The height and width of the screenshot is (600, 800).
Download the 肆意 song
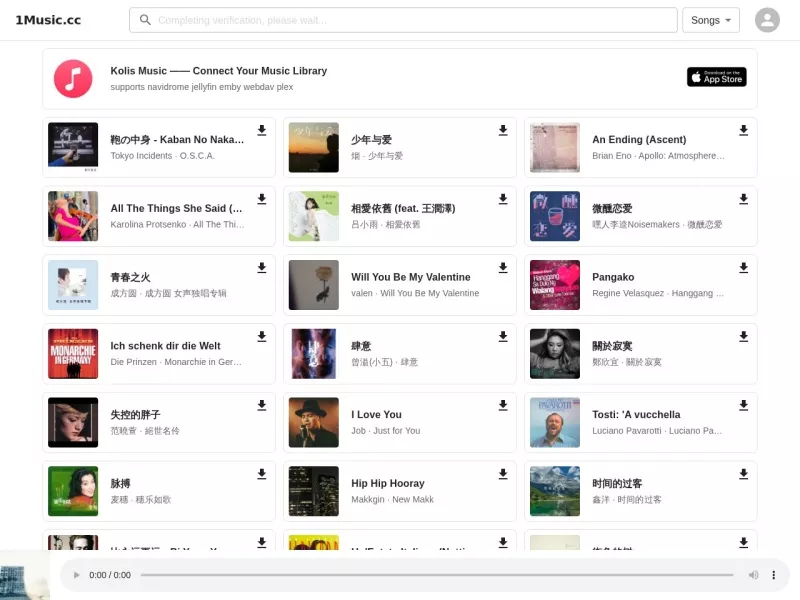pyautogui.click(x=503, y=337)
